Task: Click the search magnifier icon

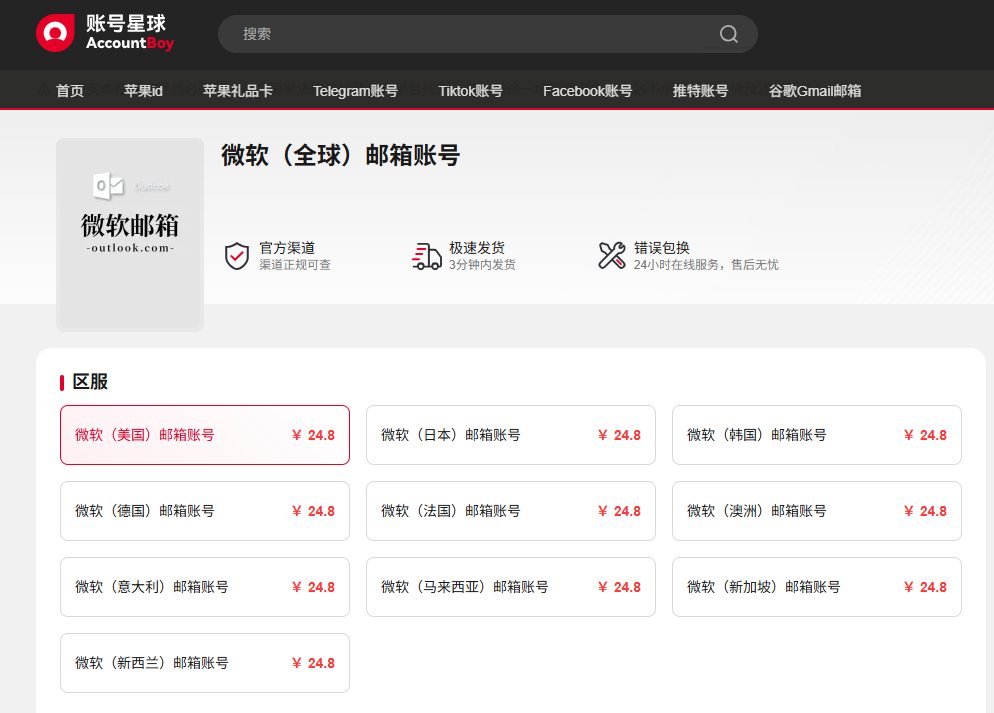Action: tap(728, 34)
